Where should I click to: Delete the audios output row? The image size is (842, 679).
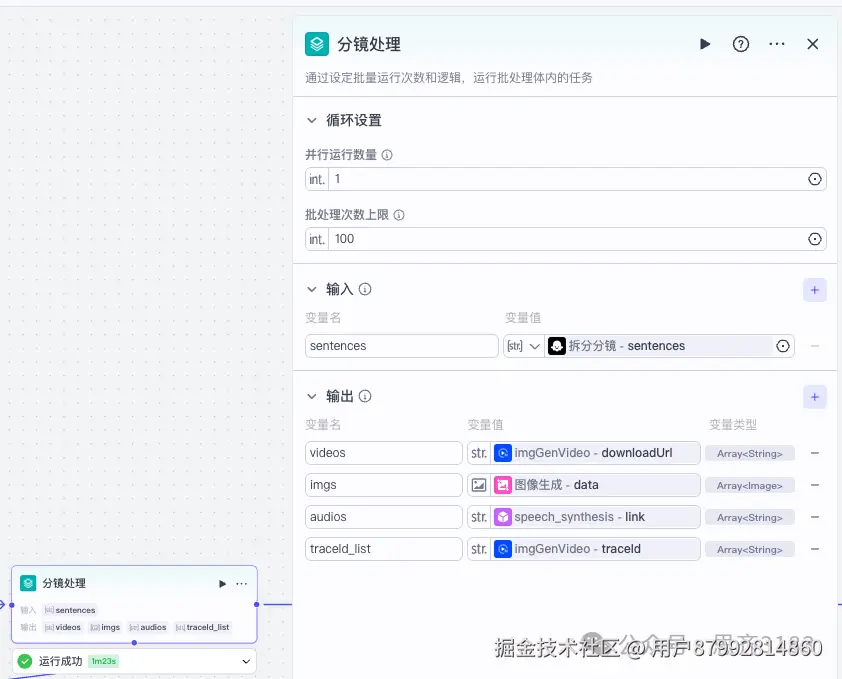pyautogui.click(x=815, y=517)
